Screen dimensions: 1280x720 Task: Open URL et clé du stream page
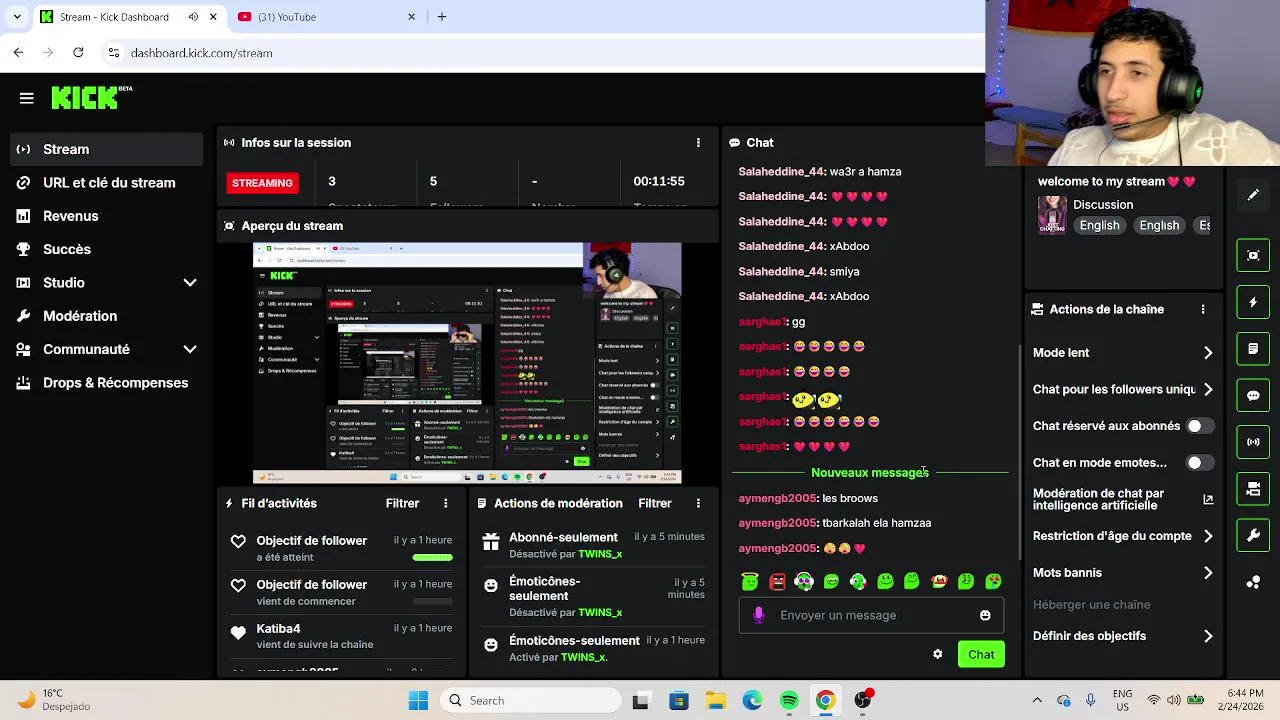click(x=106, y=183)
